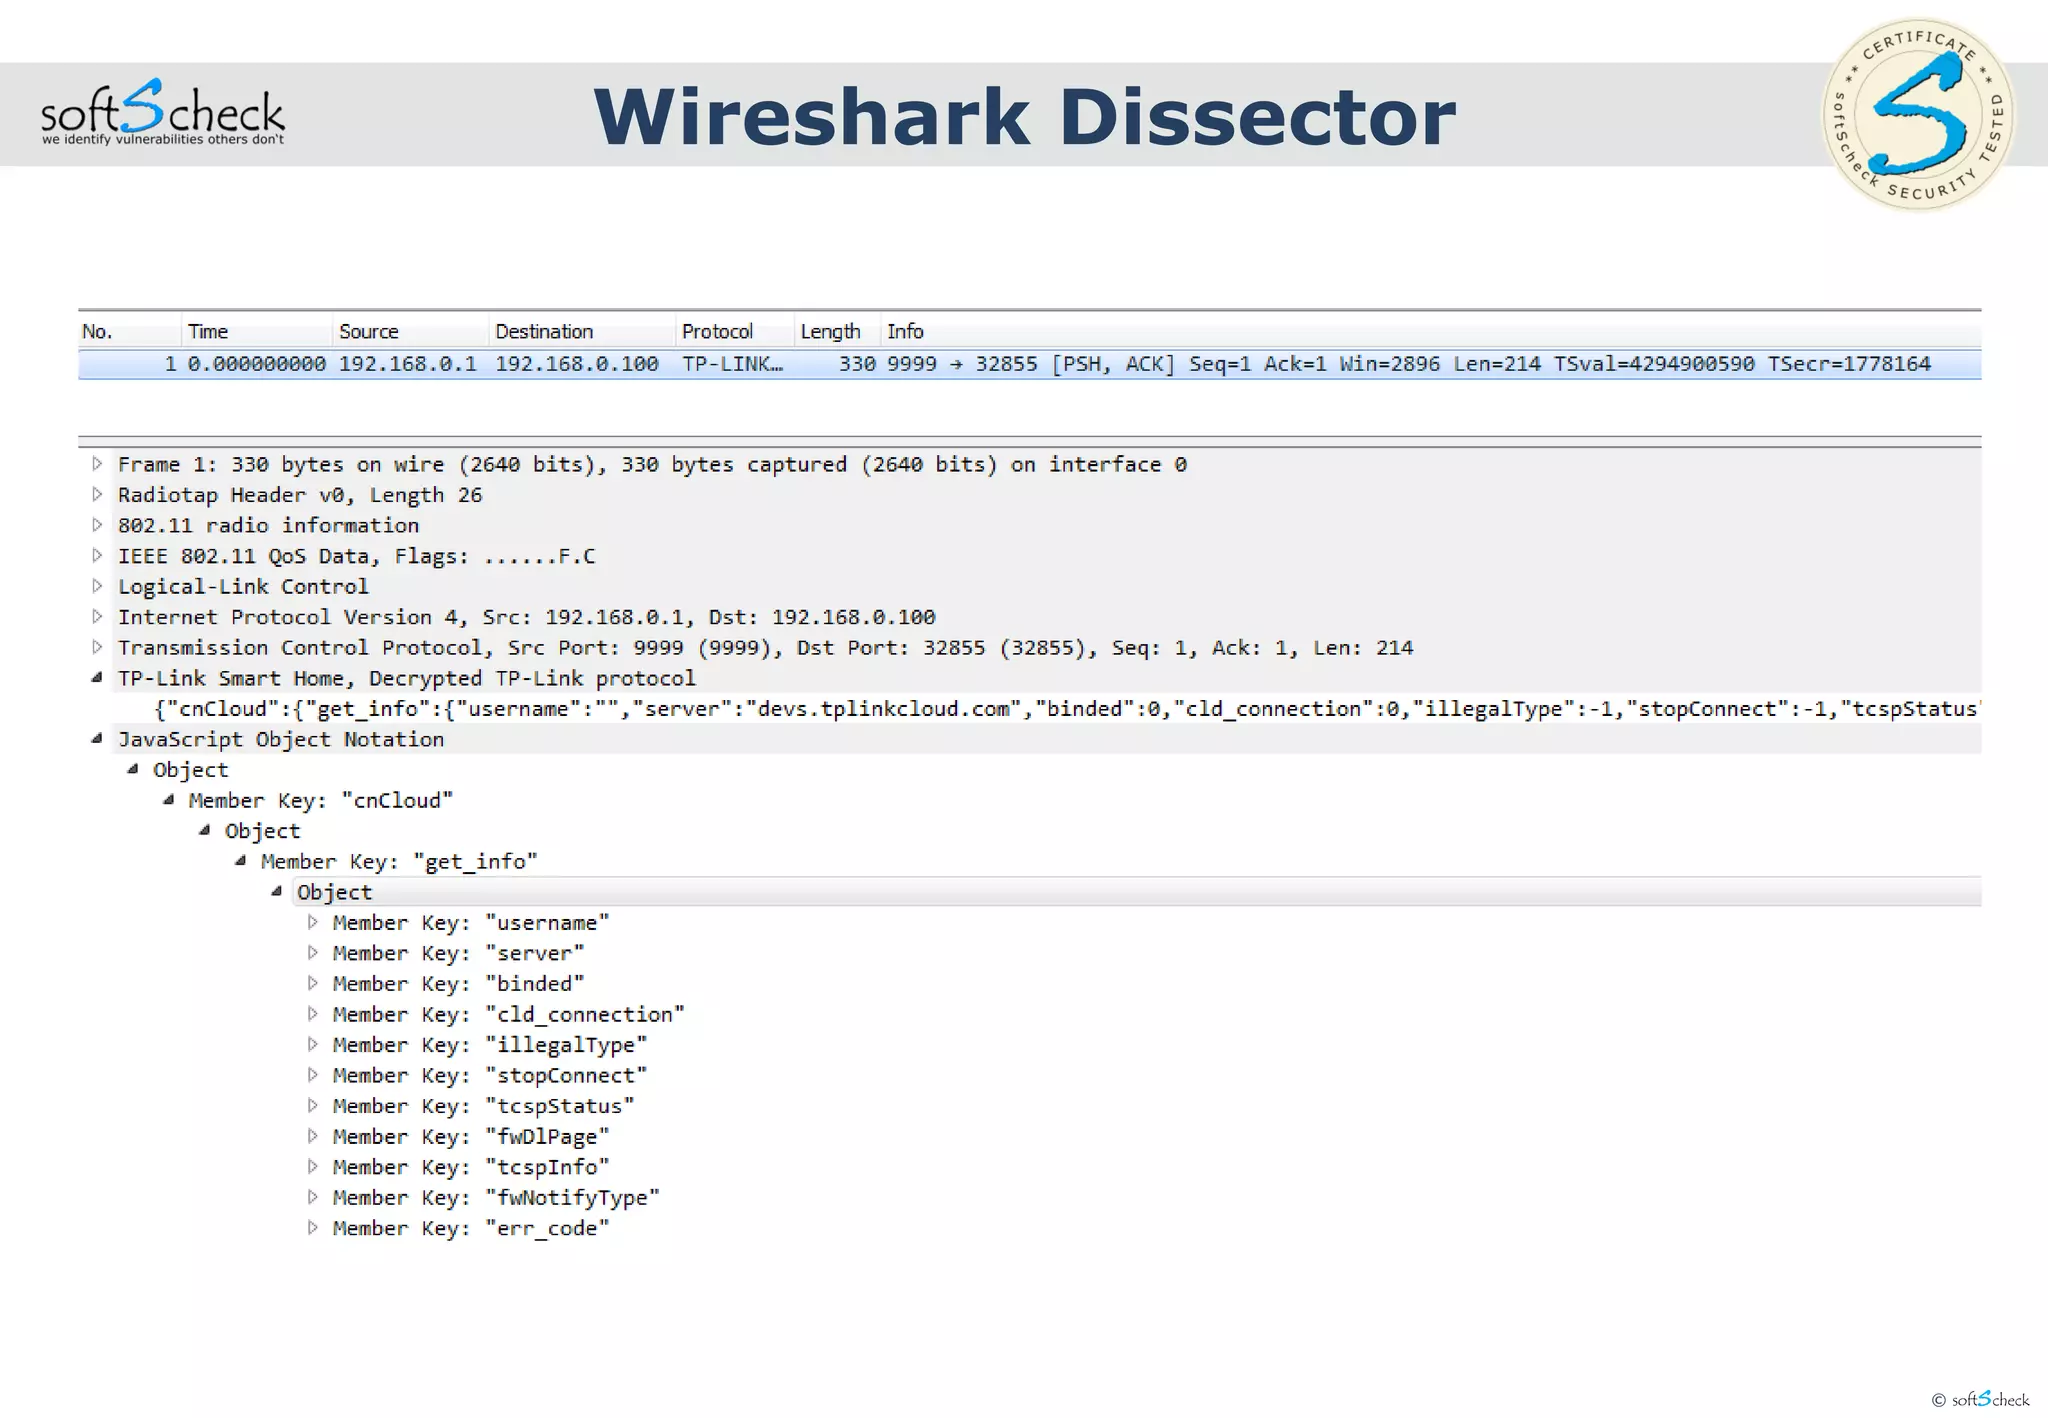Click the 0.000000000 time cell
2048x1418 pixels.
click(x=257, y=364)
